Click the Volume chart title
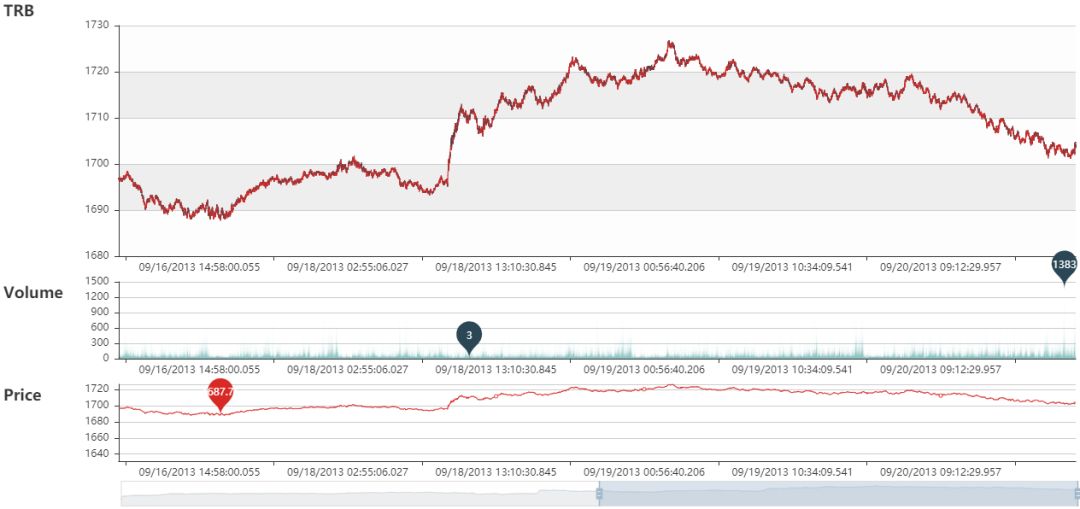 pos(33,293)
